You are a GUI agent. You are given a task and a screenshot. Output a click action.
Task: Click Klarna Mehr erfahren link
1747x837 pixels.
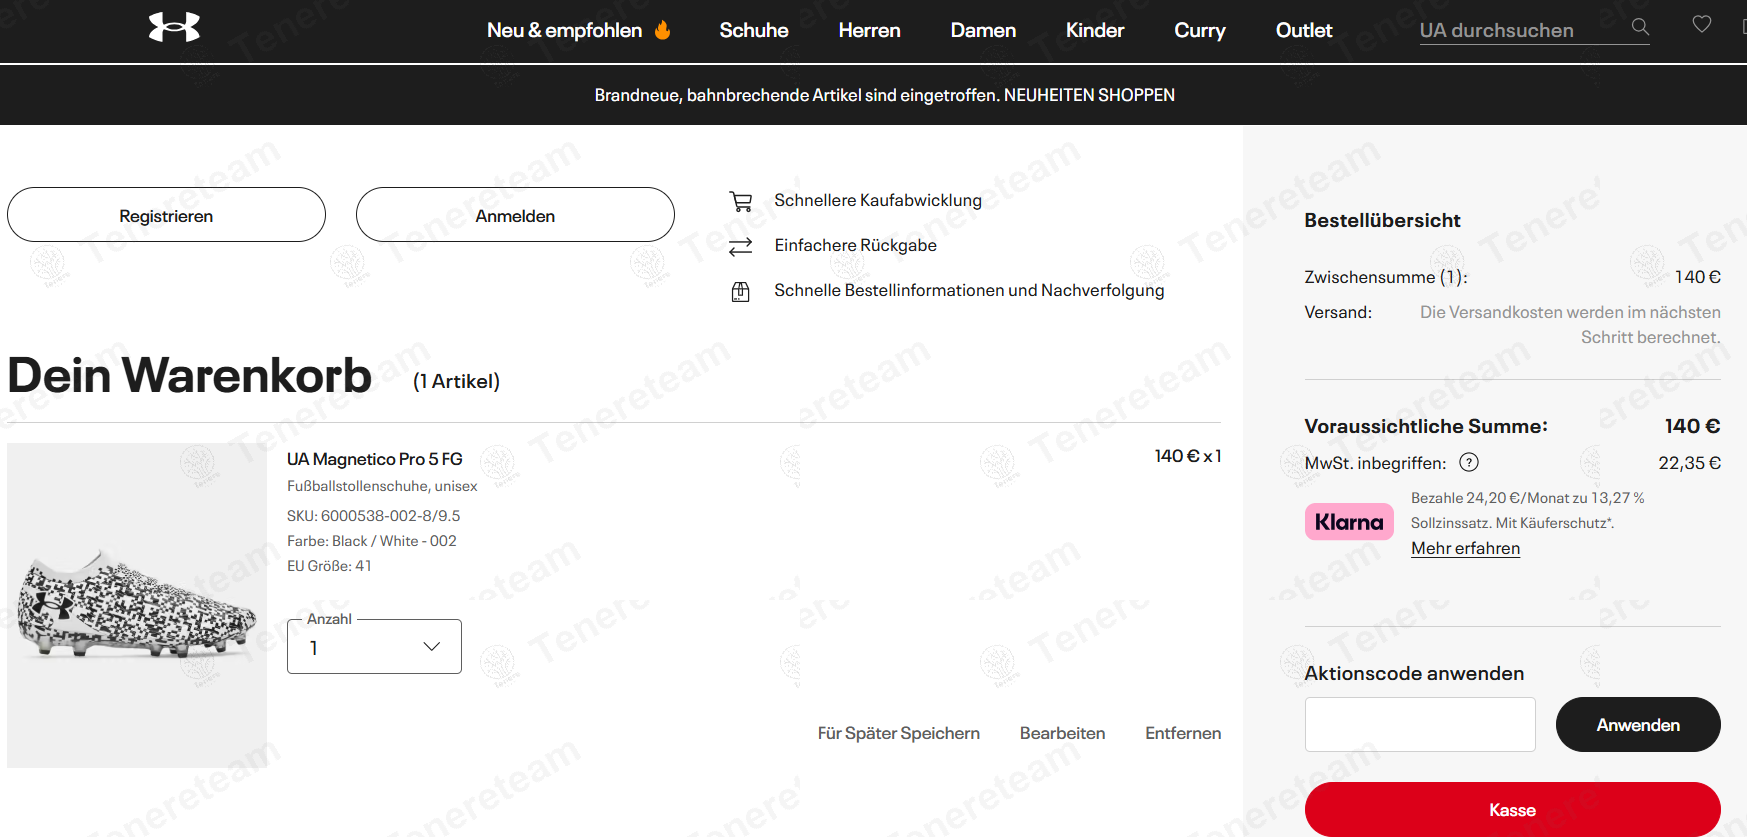(x=1465, y=548)
